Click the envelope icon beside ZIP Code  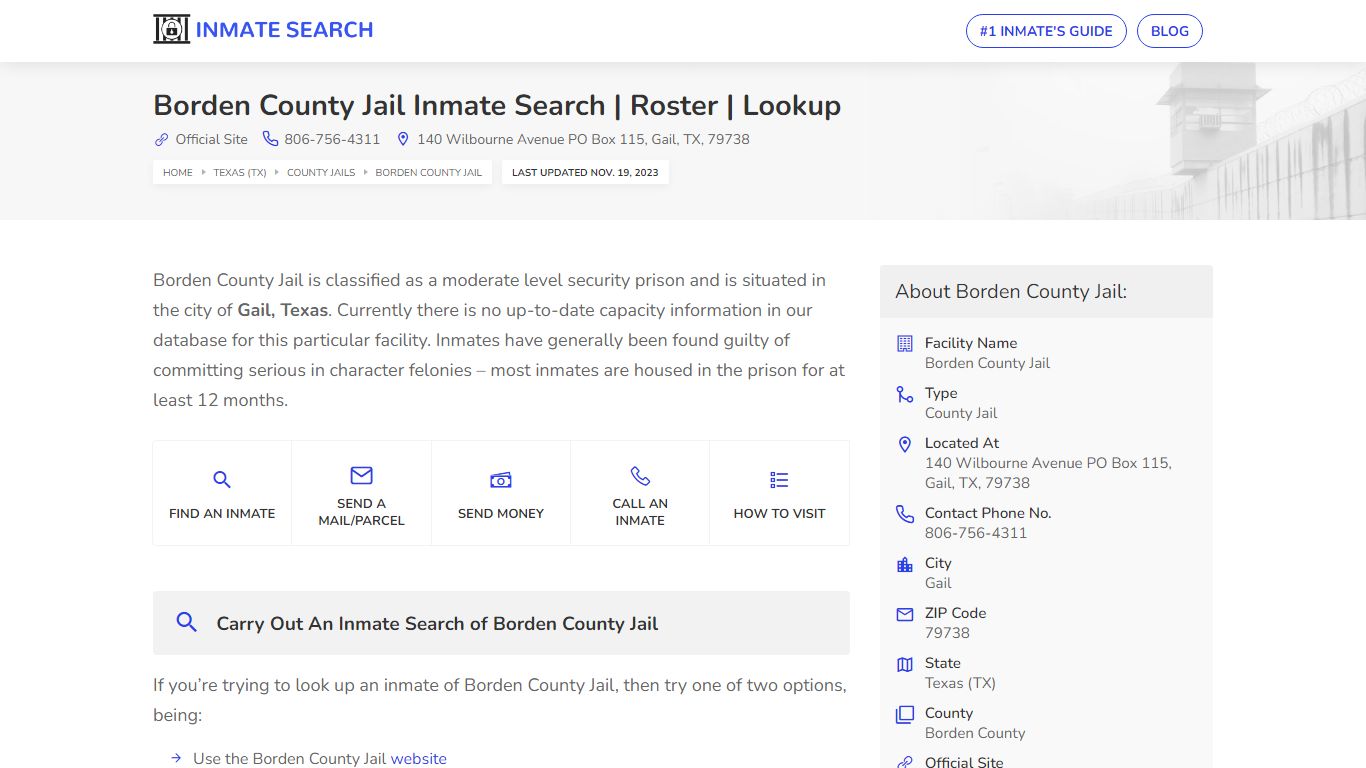tap(905, 614)
